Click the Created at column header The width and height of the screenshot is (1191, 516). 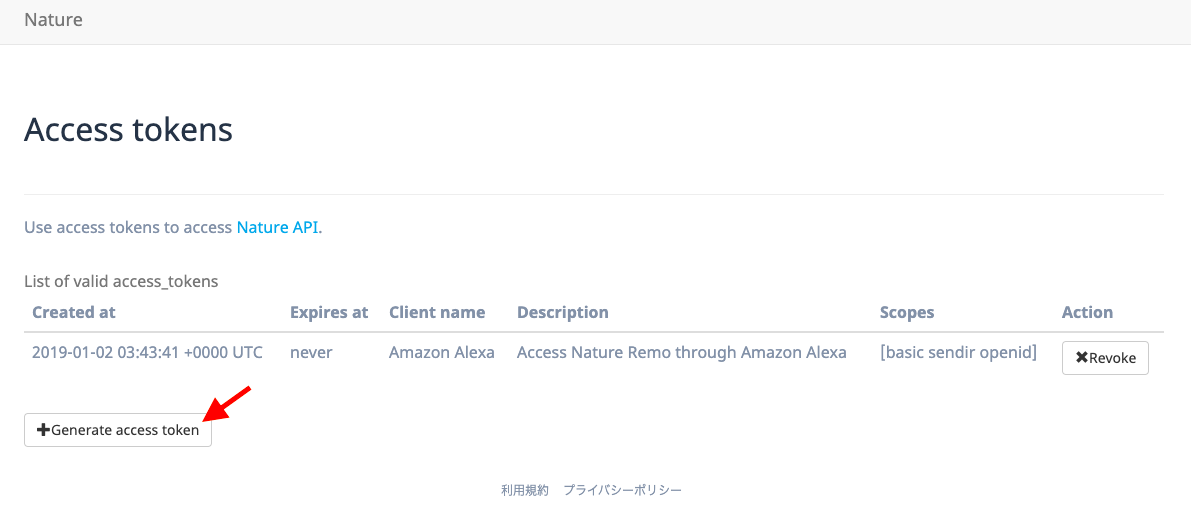(x=74, y=312)
